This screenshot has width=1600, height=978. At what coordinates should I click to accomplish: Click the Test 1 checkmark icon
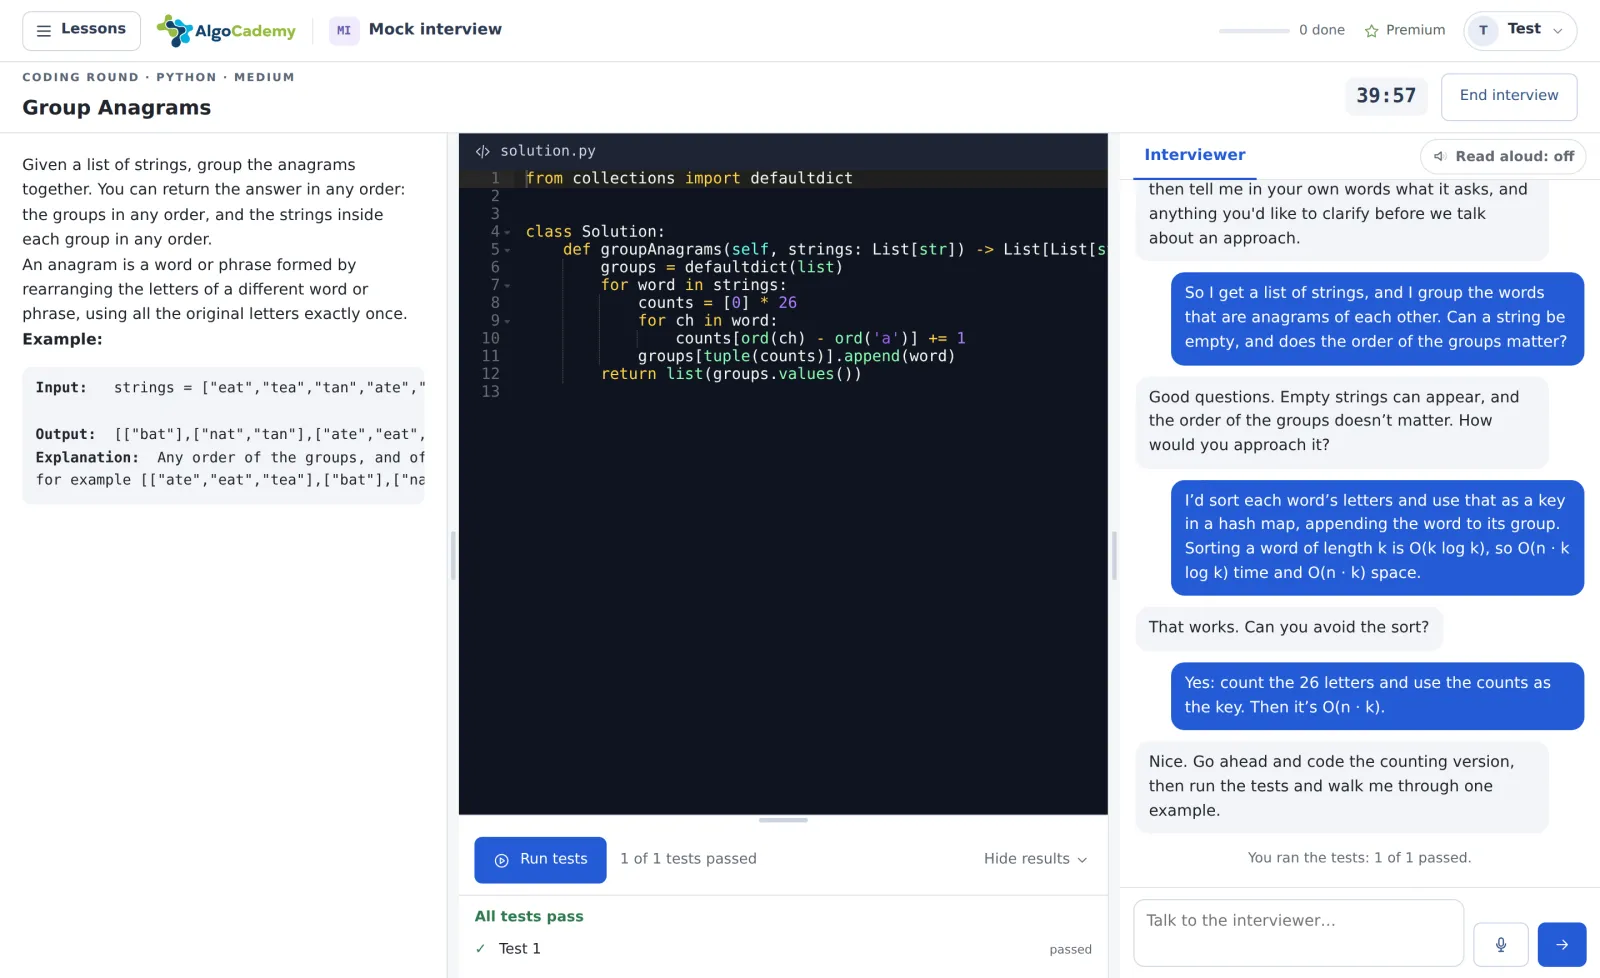click(x=480, y=949)
